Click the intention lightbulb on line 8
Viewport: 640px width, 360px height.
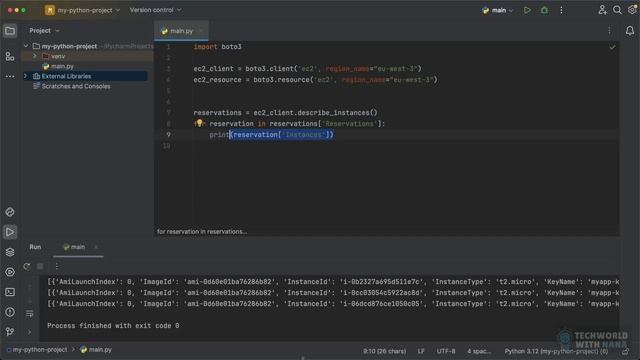[x=199, y=123]
